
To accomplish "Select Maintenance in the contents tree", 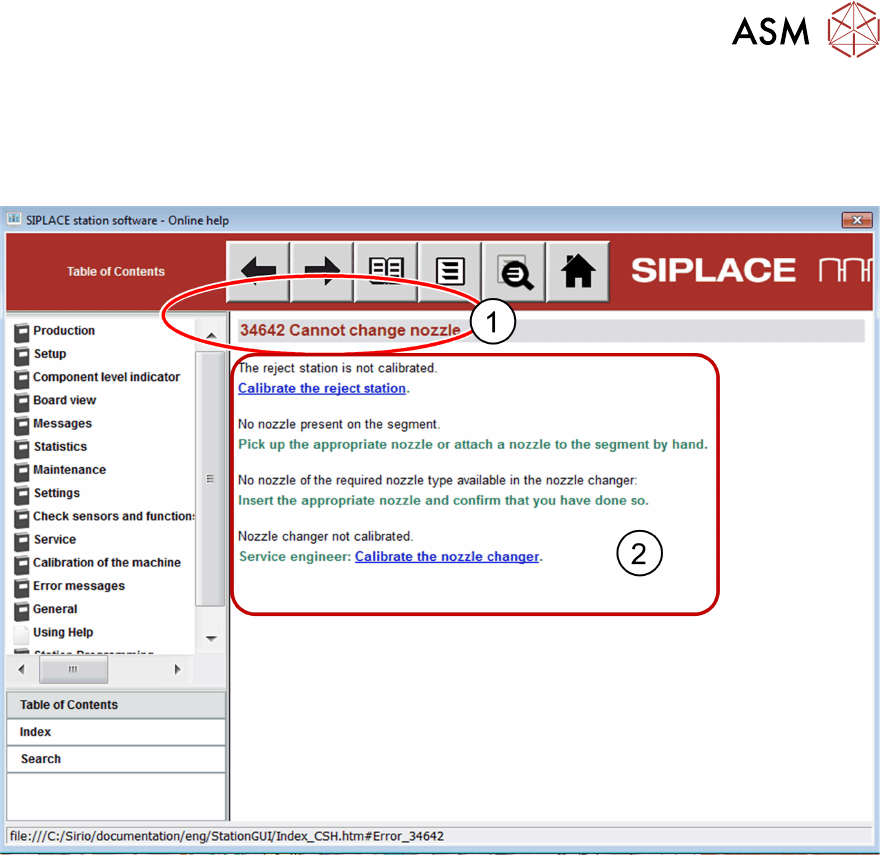I will click(70, 470).
